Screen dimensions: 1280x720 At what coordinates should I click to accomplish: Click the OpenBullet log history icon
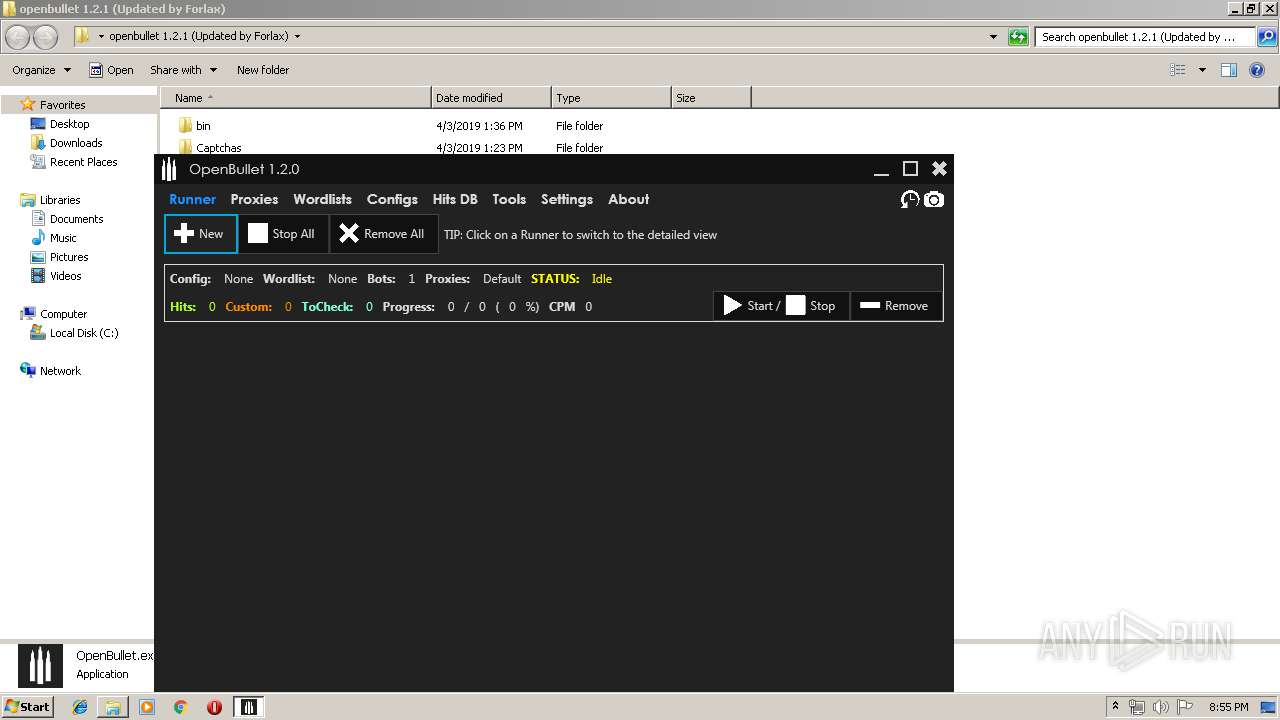[x=909, y=200]
